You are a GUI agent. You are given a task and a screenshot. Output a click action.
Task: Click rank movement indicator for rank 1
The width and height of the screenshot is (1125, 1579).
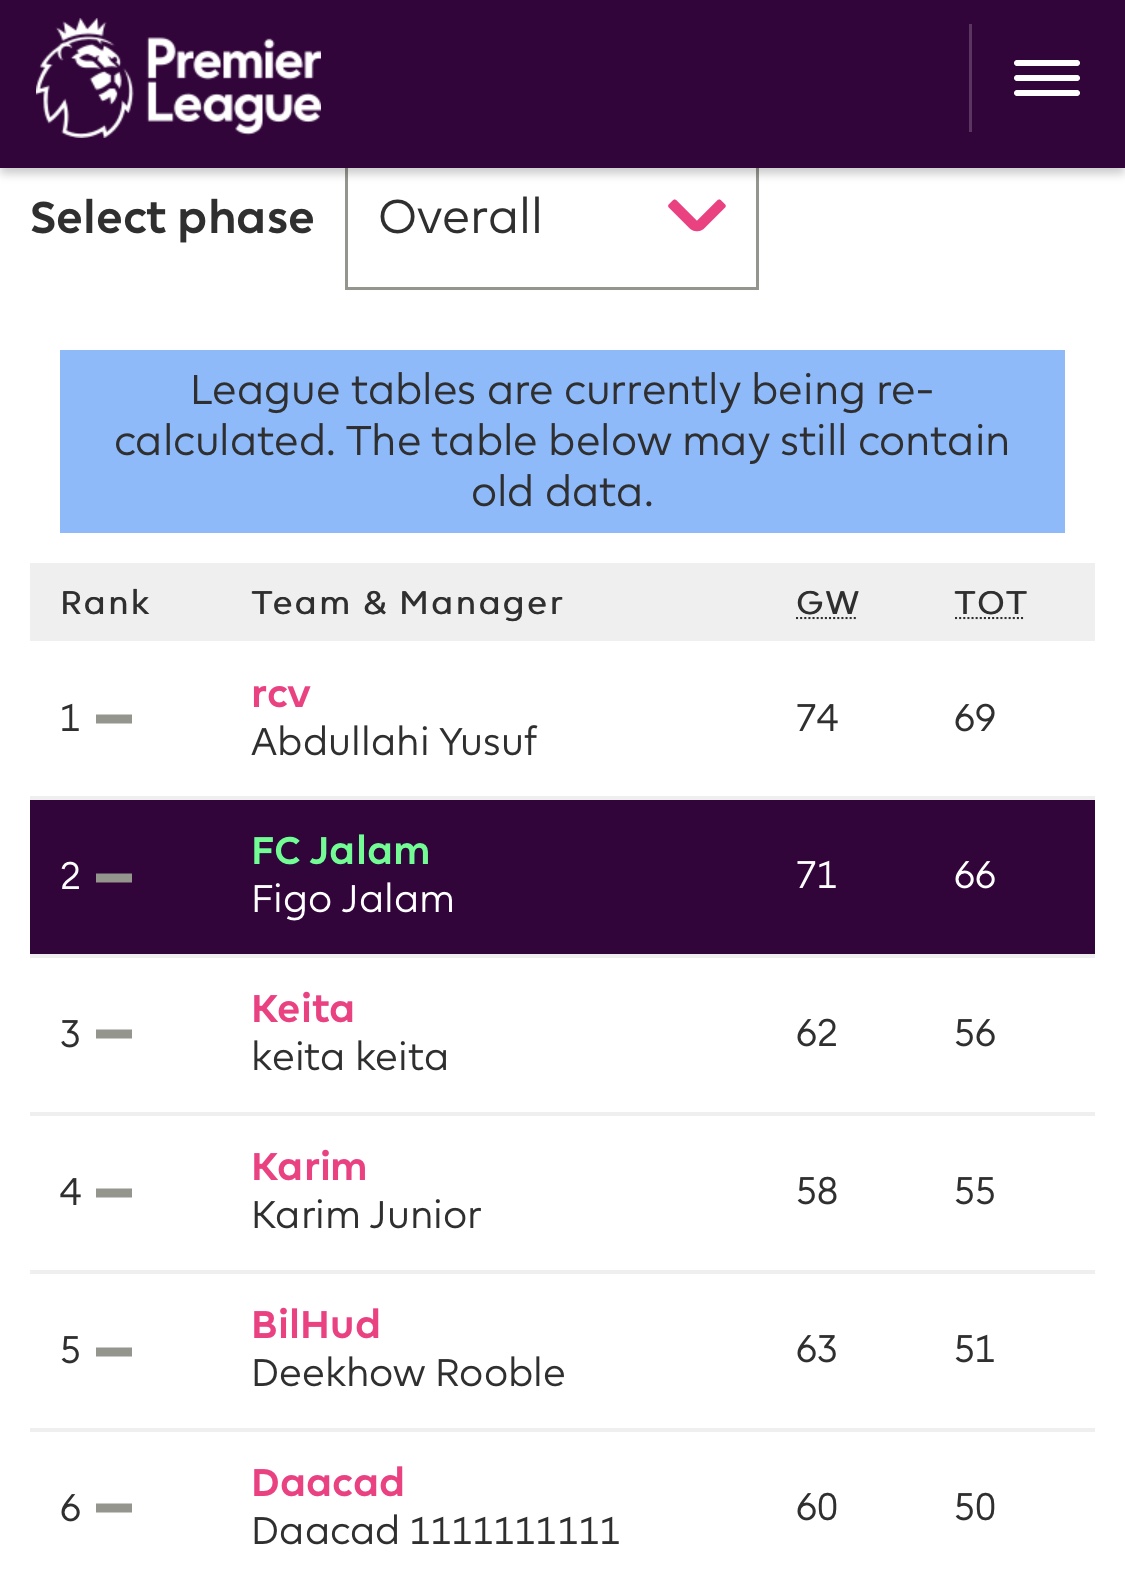point(114,719)
